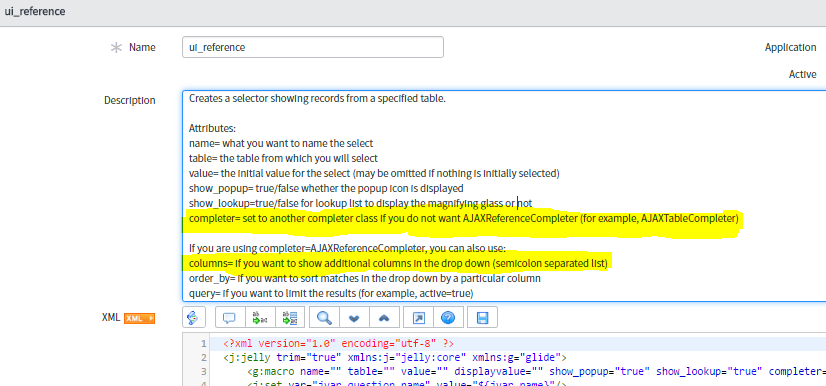Click the 'show_popup= true/false' description line
The image size is (826, 386).
point(326,188)
